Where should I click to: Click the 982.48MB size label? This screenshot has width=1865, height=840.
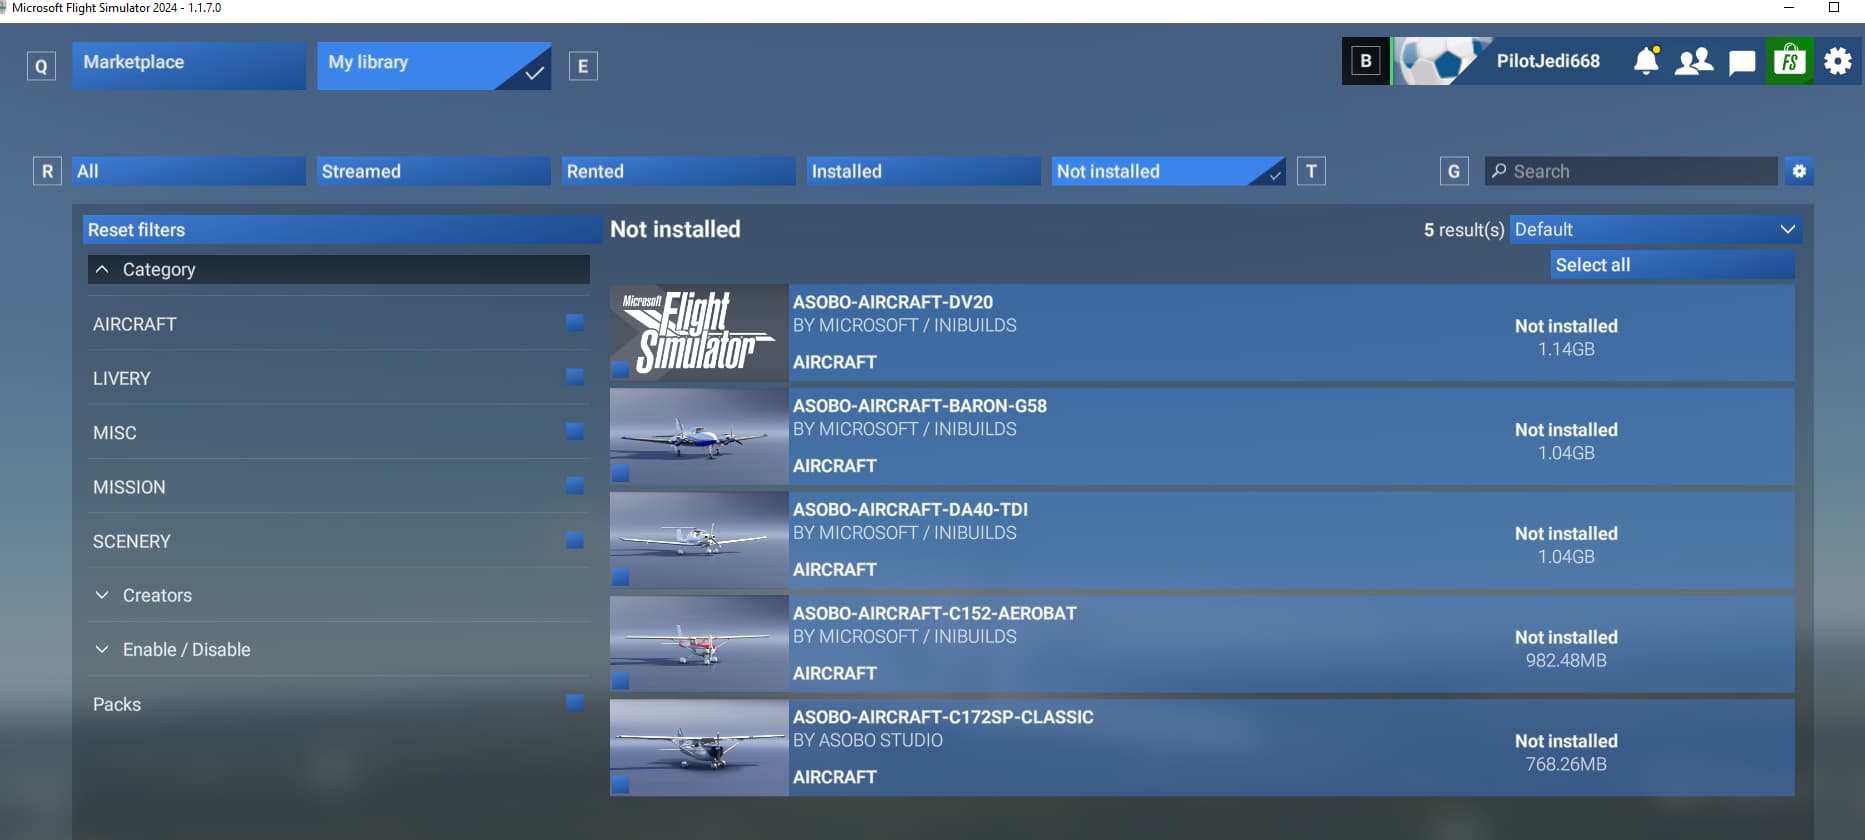(x=1566, y=660)
